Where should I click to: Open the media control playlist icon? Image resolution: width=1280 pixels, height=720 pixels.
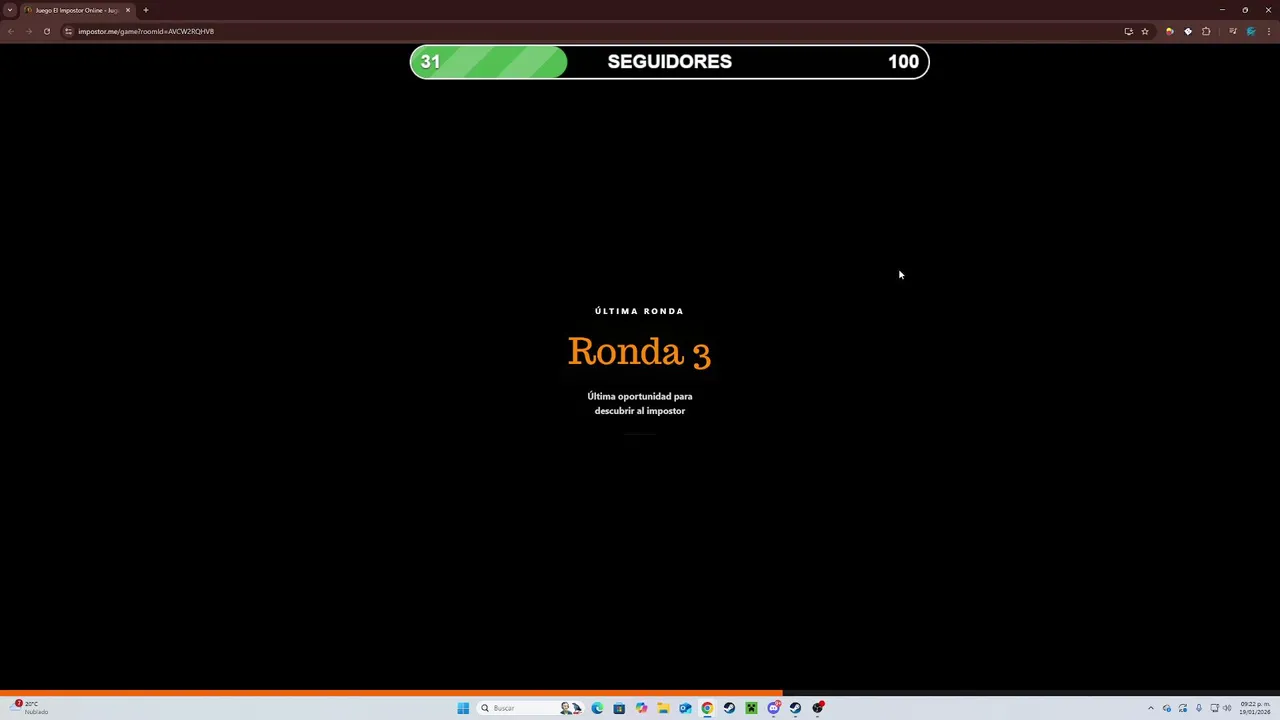click(x=1233, y=31)
